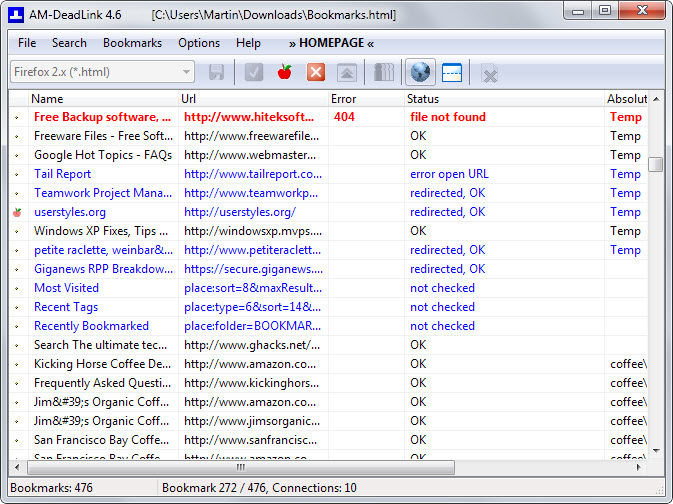Viewport: 673px width, 504px height.
Task: Toggle the globe internal browser icon
Action: pyautogui.click(x=420, y=72)
